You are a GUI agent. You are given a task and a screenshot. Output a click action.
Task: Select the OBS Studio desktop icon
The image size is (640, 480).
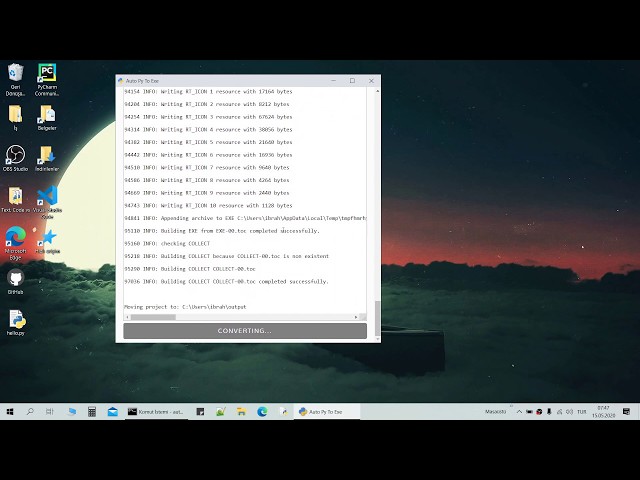[16, 158]
